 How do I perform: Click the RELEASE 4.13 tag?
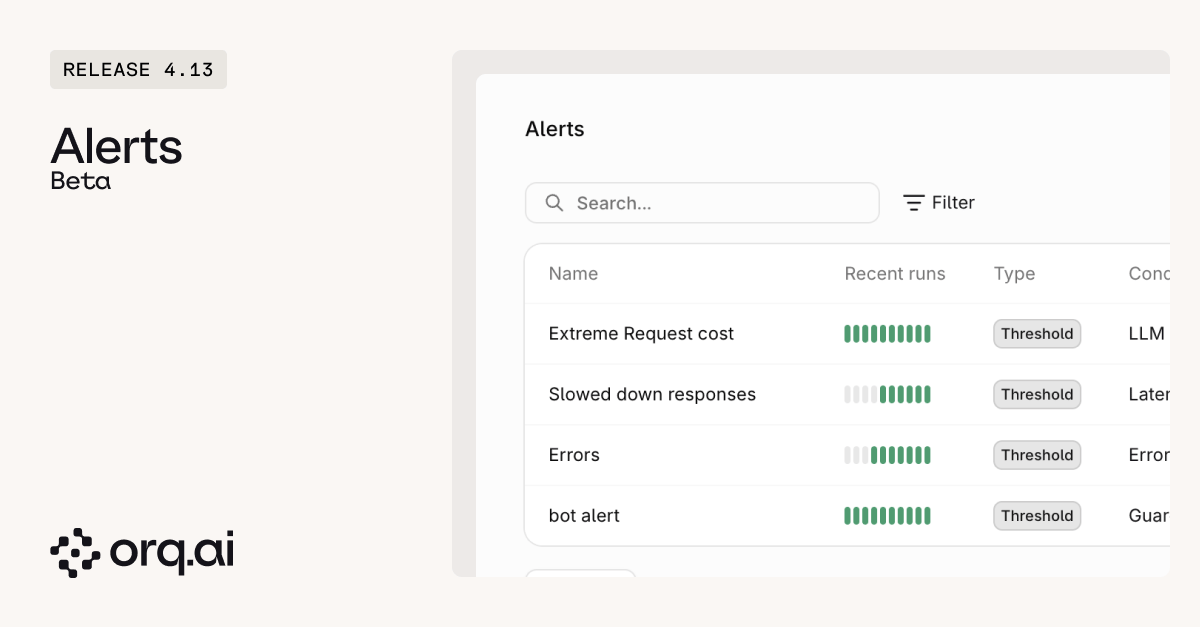pyautogui.click(x=138, y=70)
